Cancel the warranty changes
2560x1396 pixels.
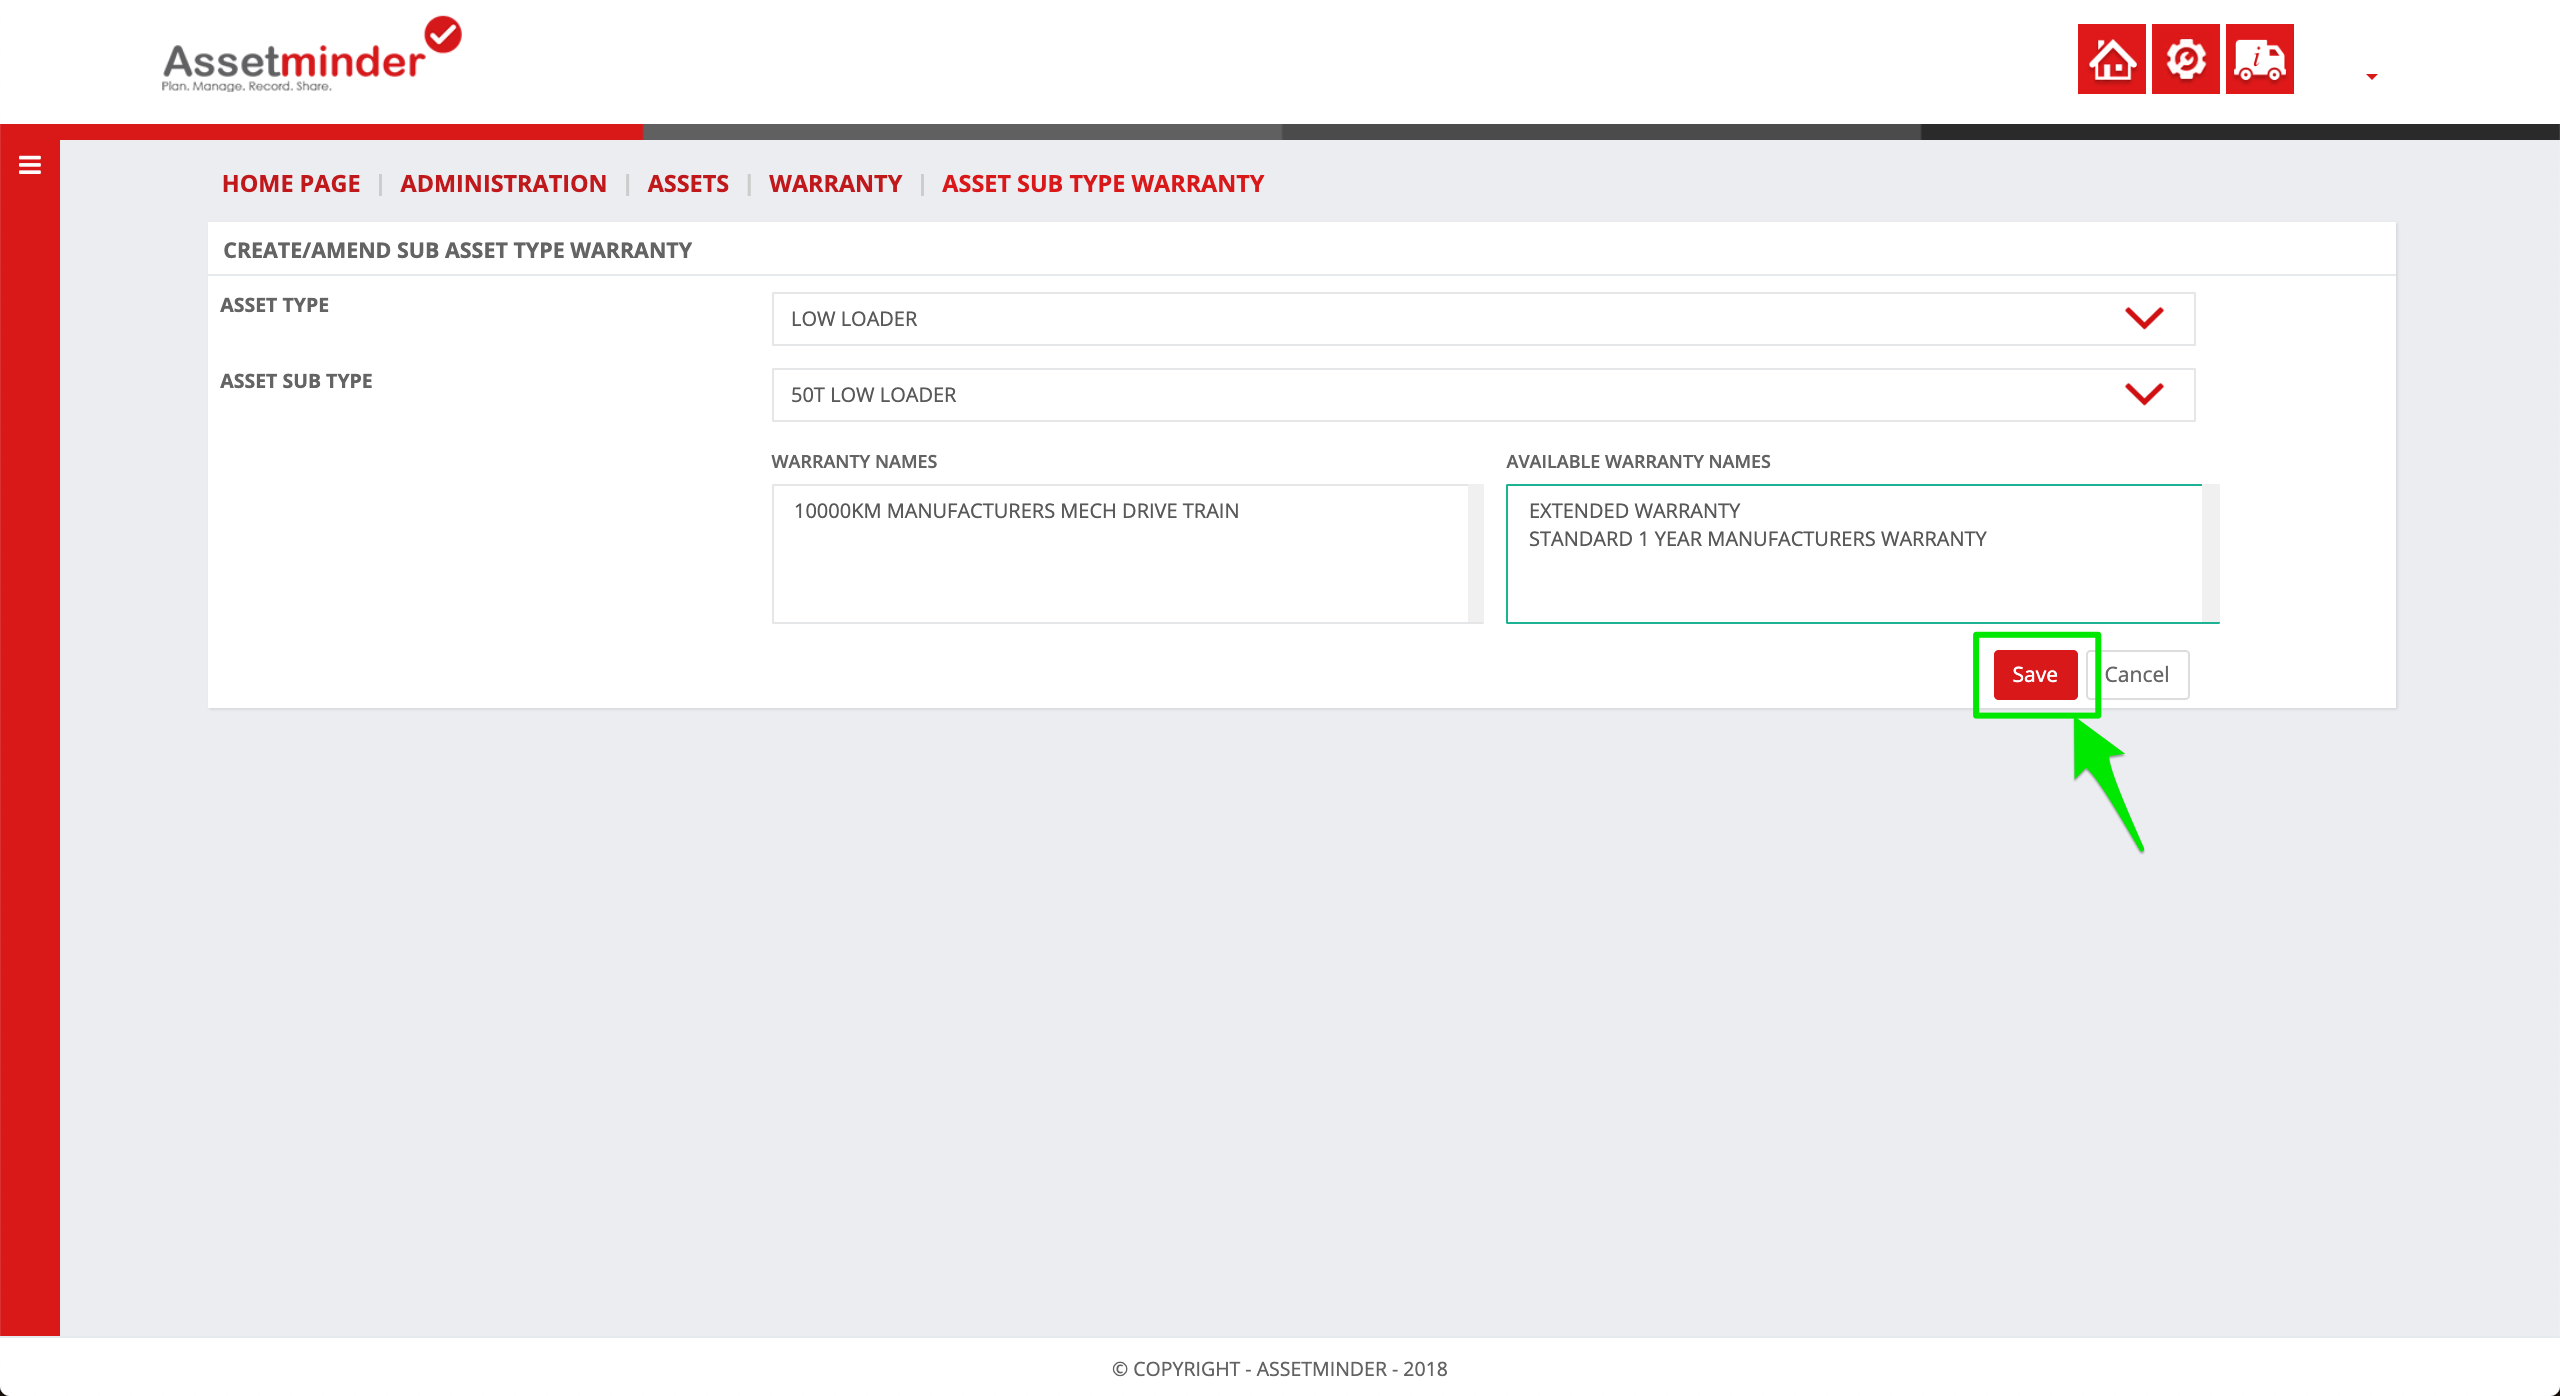[2138, 675]
